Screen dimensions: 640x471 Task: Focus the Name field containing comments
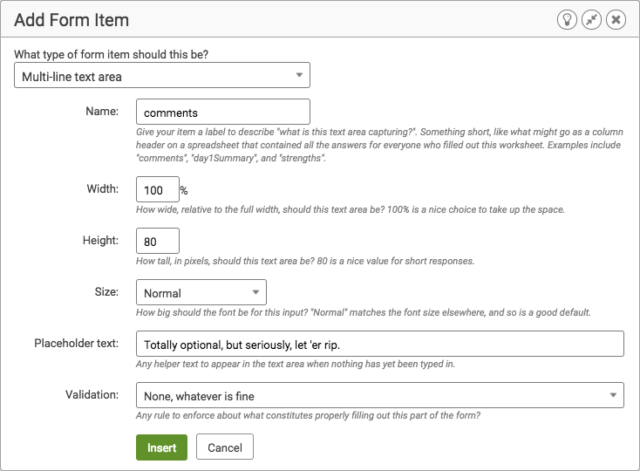[223, 111]
